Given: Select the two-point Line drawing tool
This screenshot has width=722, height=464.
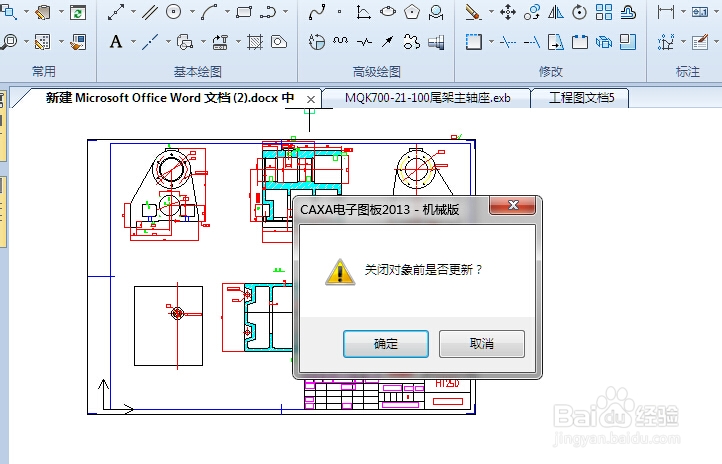Looking at the screenshot, I should [116, 12].
